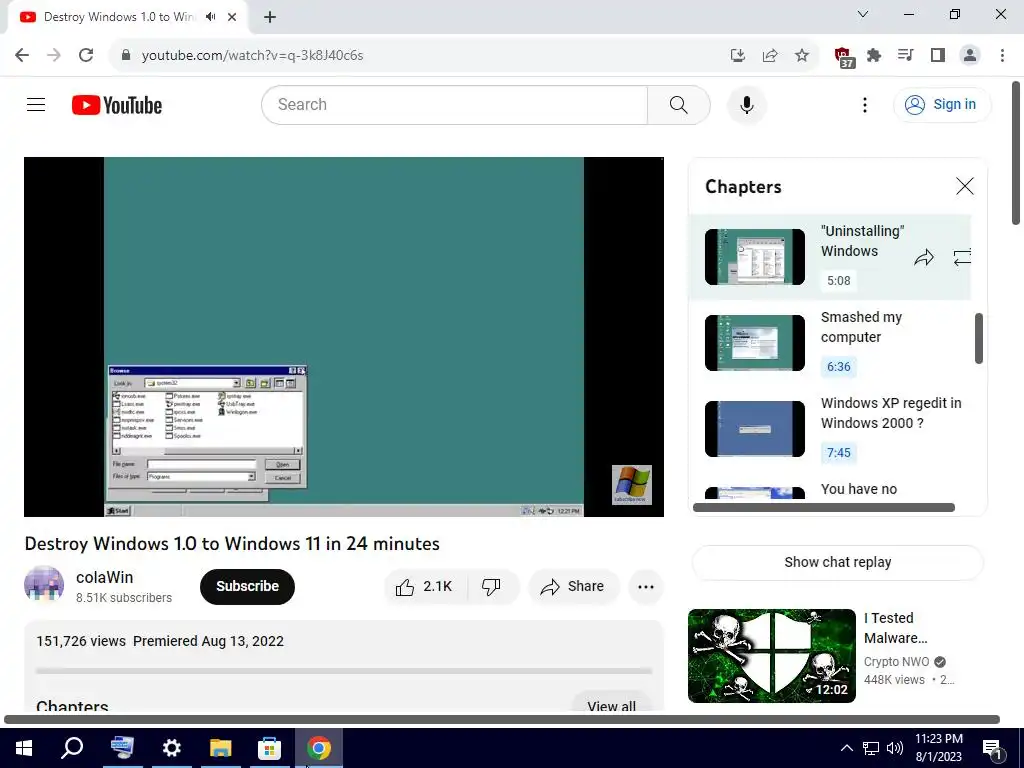Viewport: 1024px width, 768px height.
Task: Select "Smashed my computer" chapter title
Action: click(x=861, y=327)
